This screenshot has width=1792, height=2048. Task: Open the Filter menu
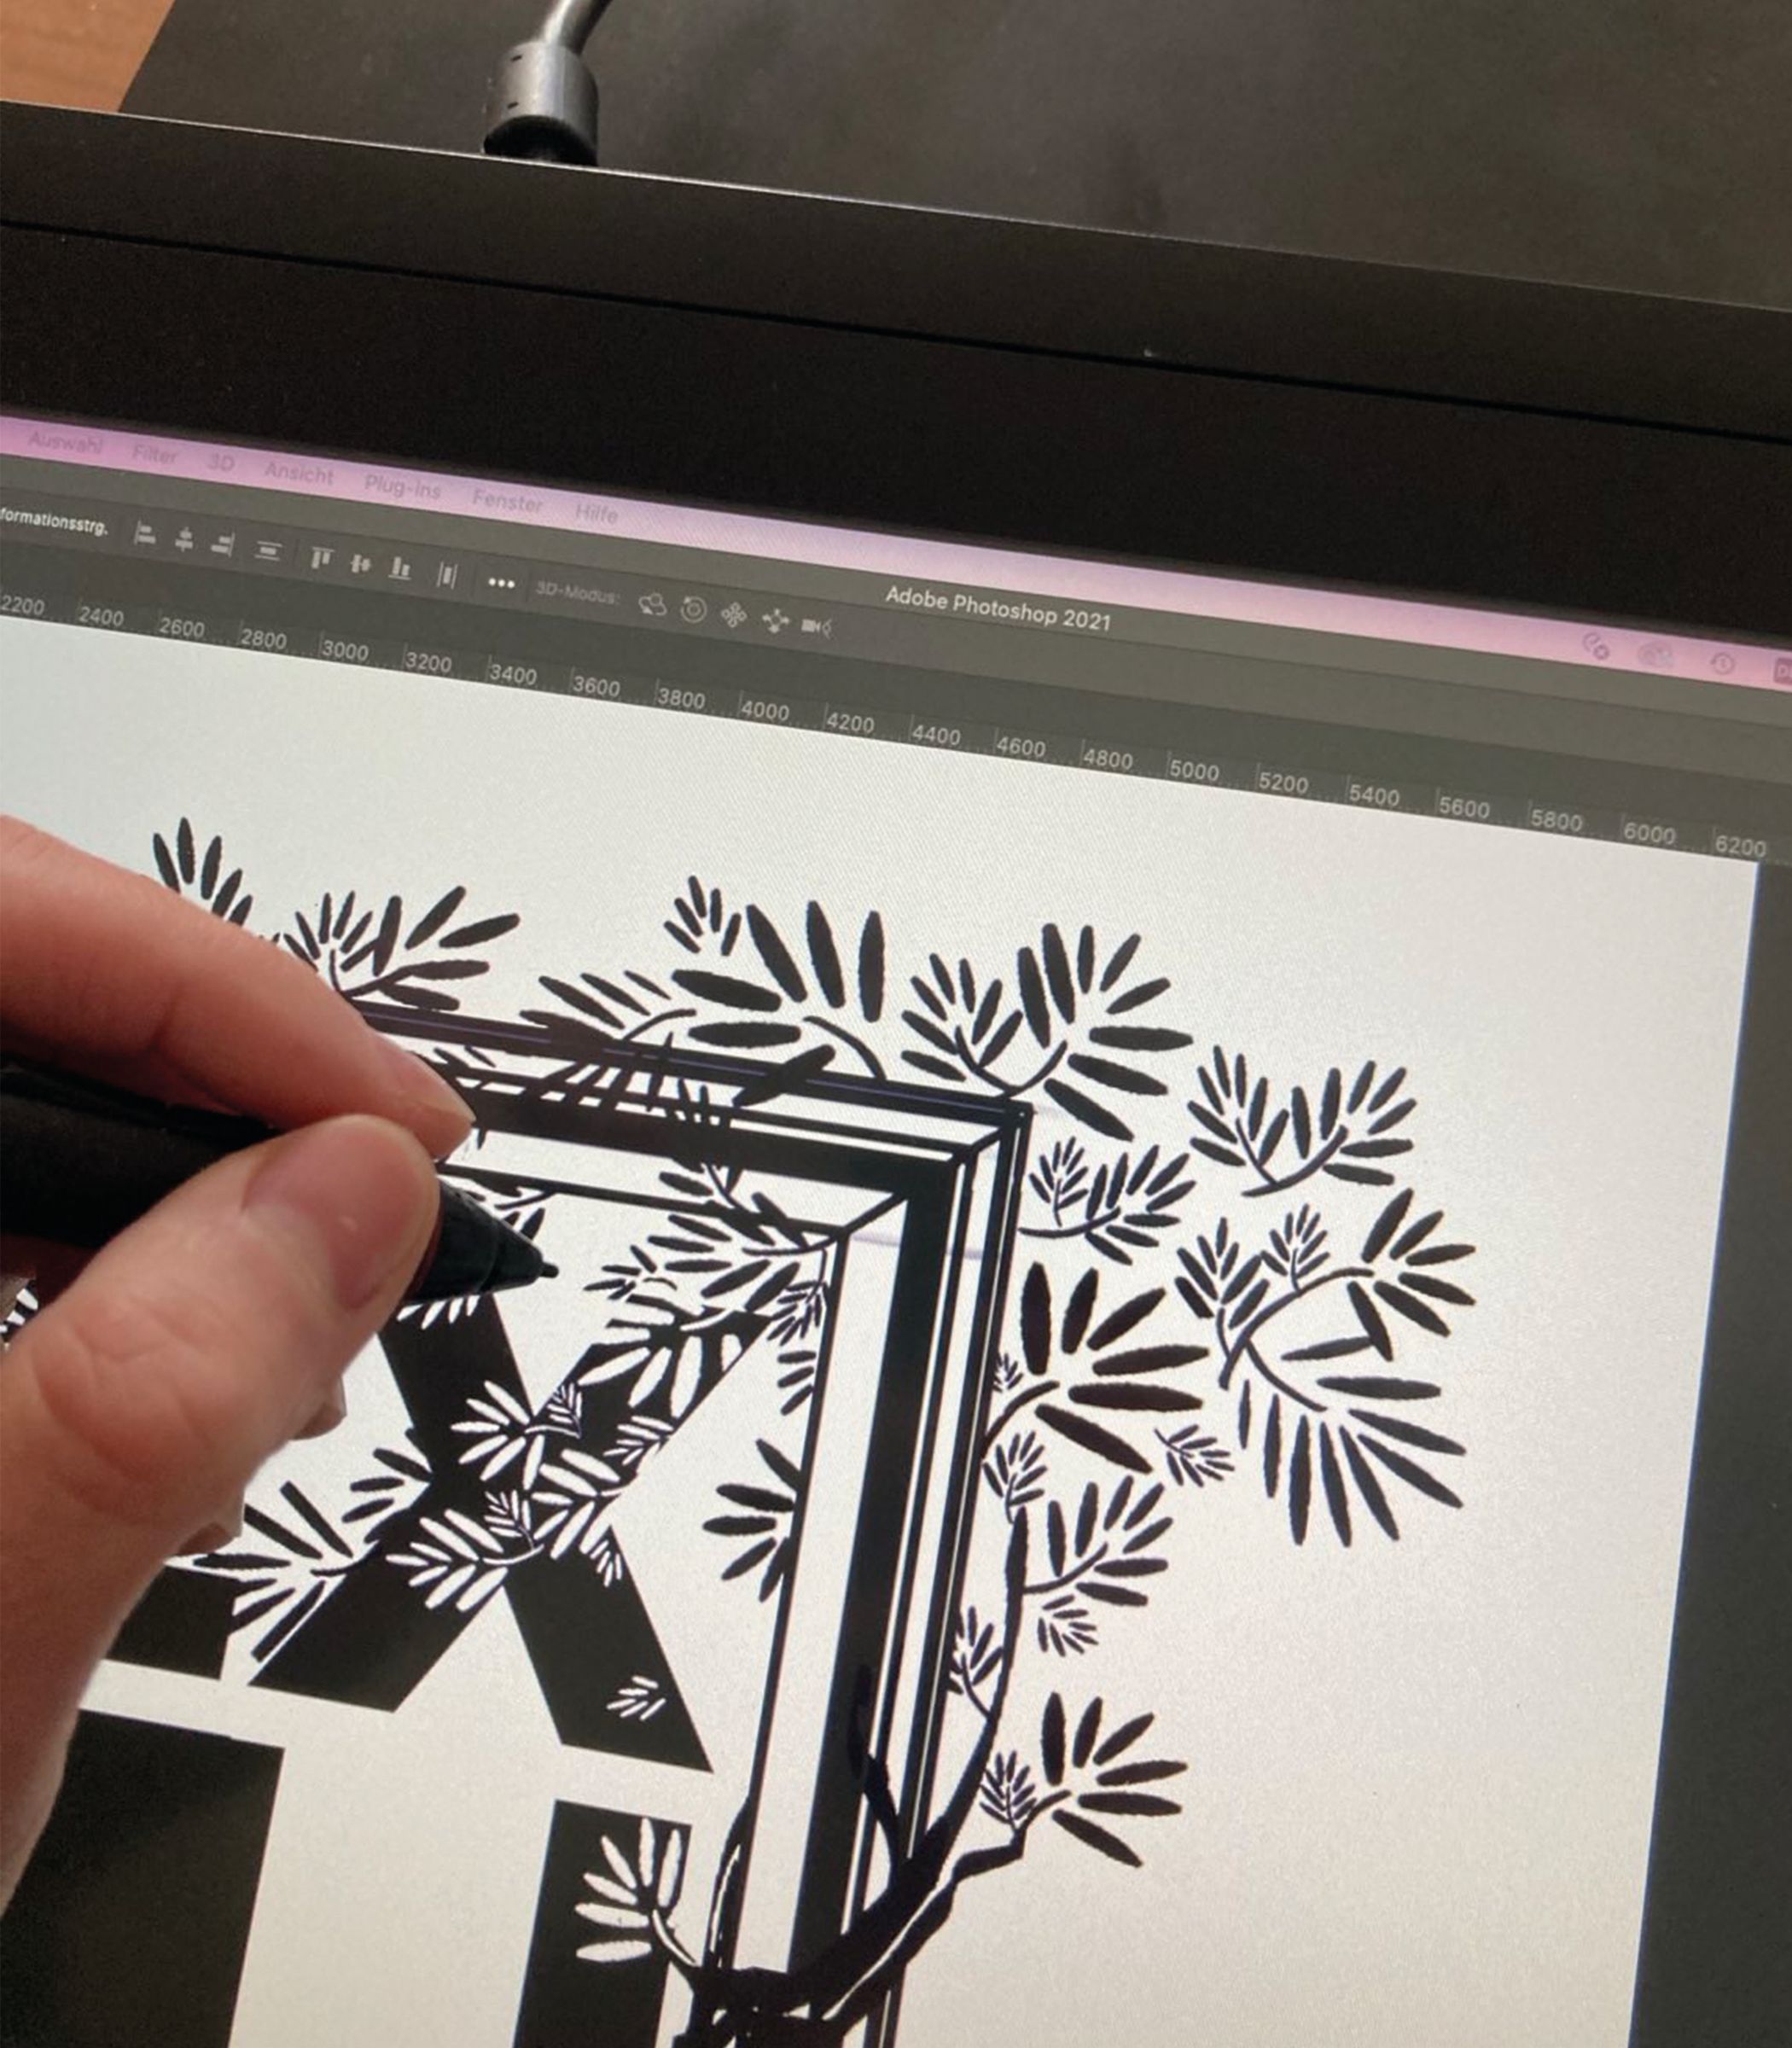pos(155,455)
